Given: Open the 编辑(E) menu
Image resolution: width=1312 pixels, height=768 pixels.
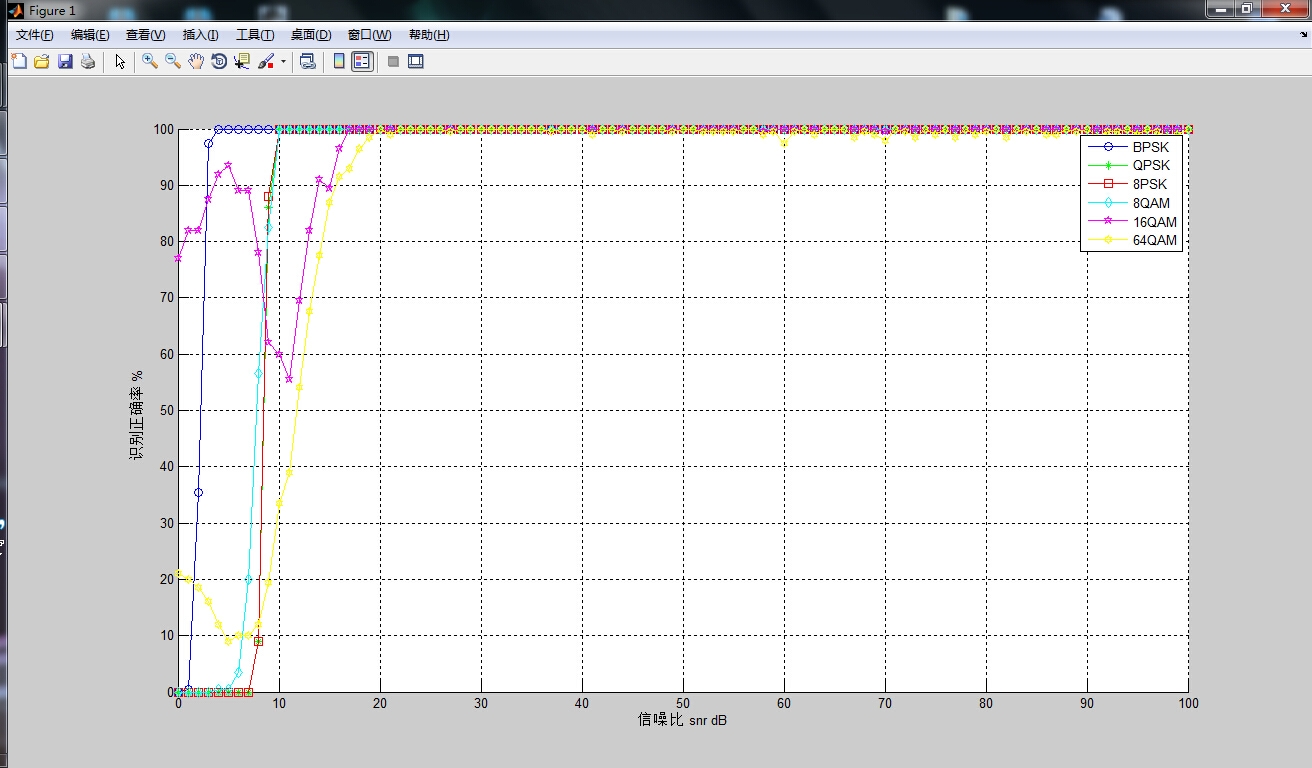Looking at the screenshot, I should click(90, 35).
